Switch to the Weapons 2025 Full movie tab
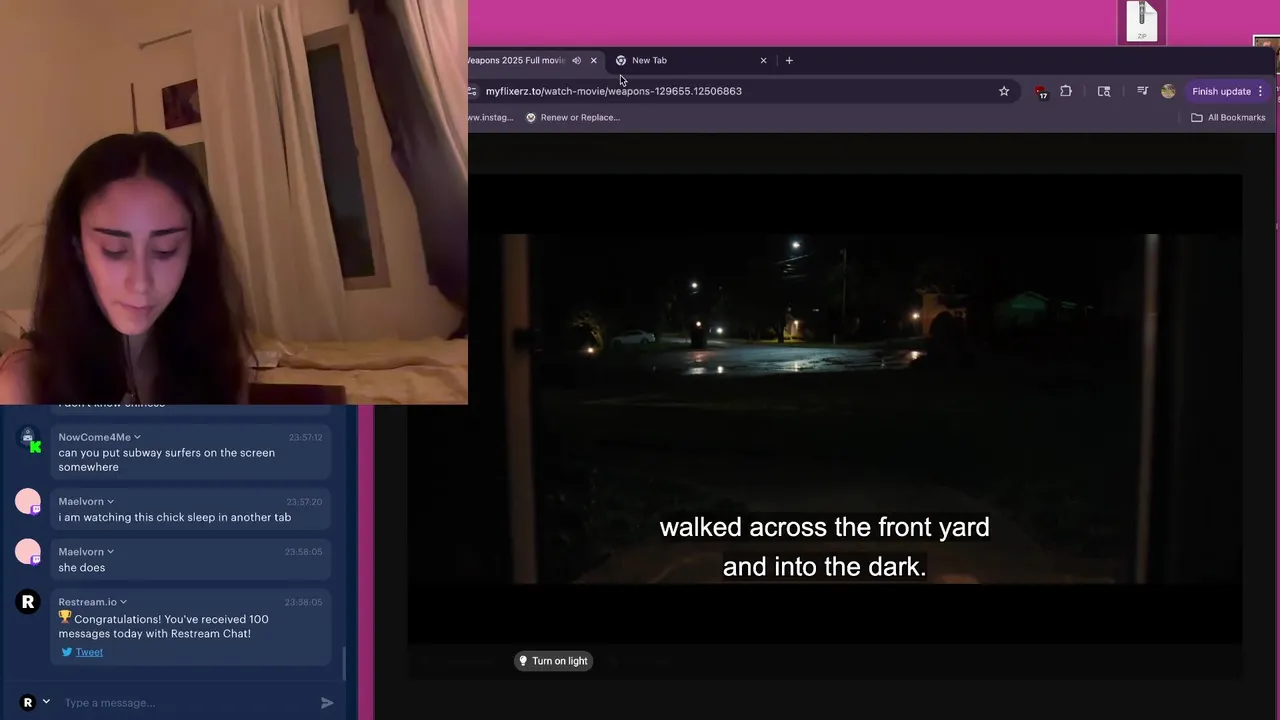 point(516,60)
